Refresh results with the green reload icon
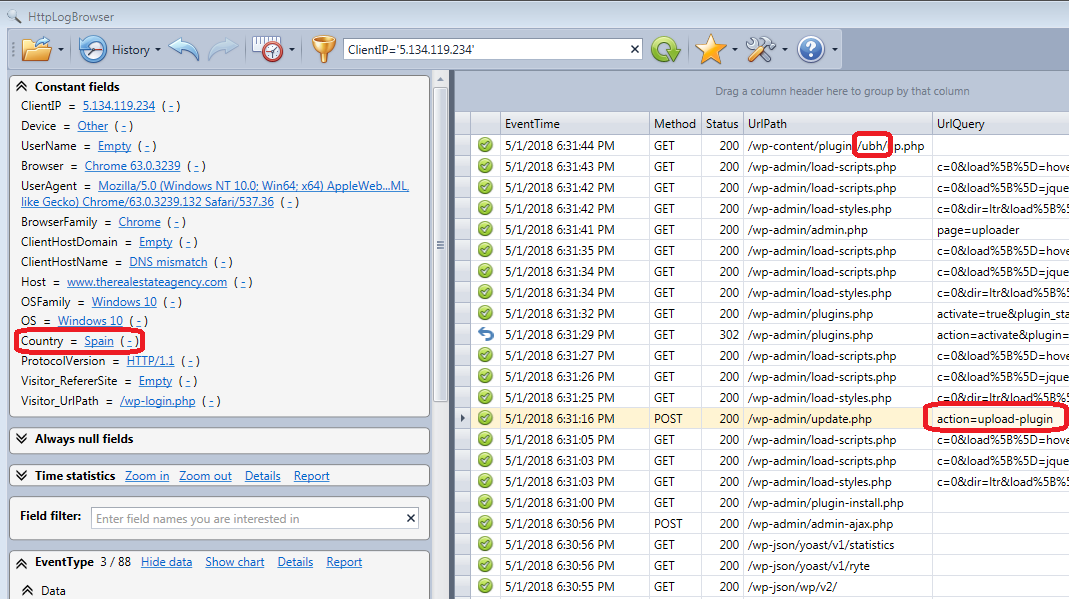The image size is (1069, 599). click(665, 49)
